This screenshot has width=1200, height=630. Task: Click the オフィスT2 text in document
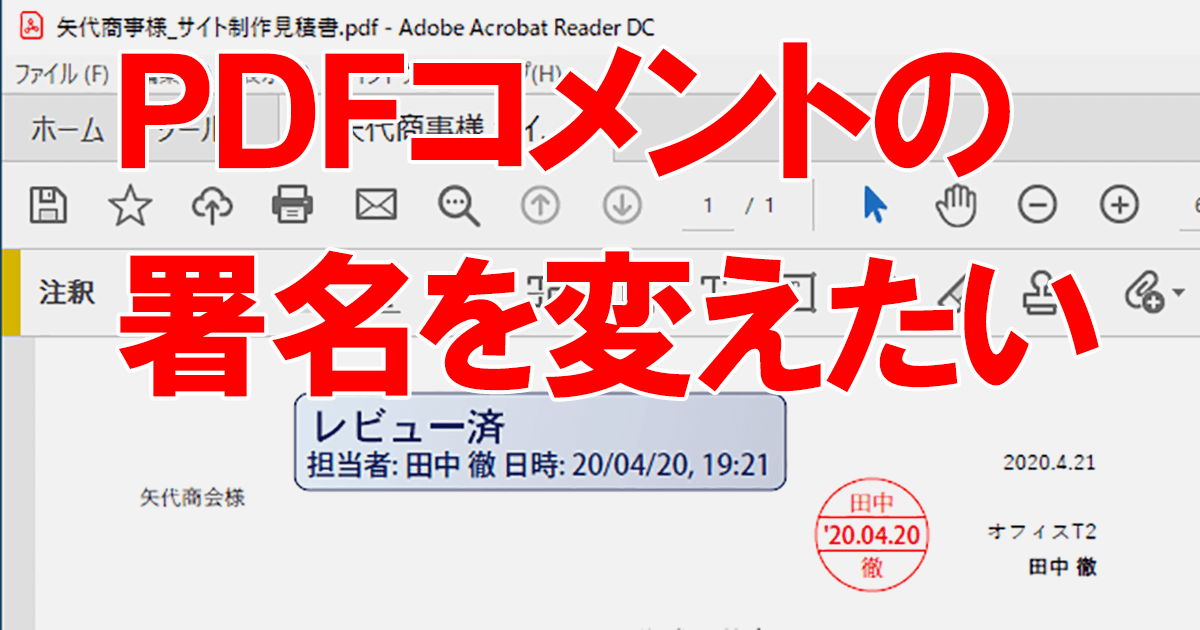(1041, 531)
